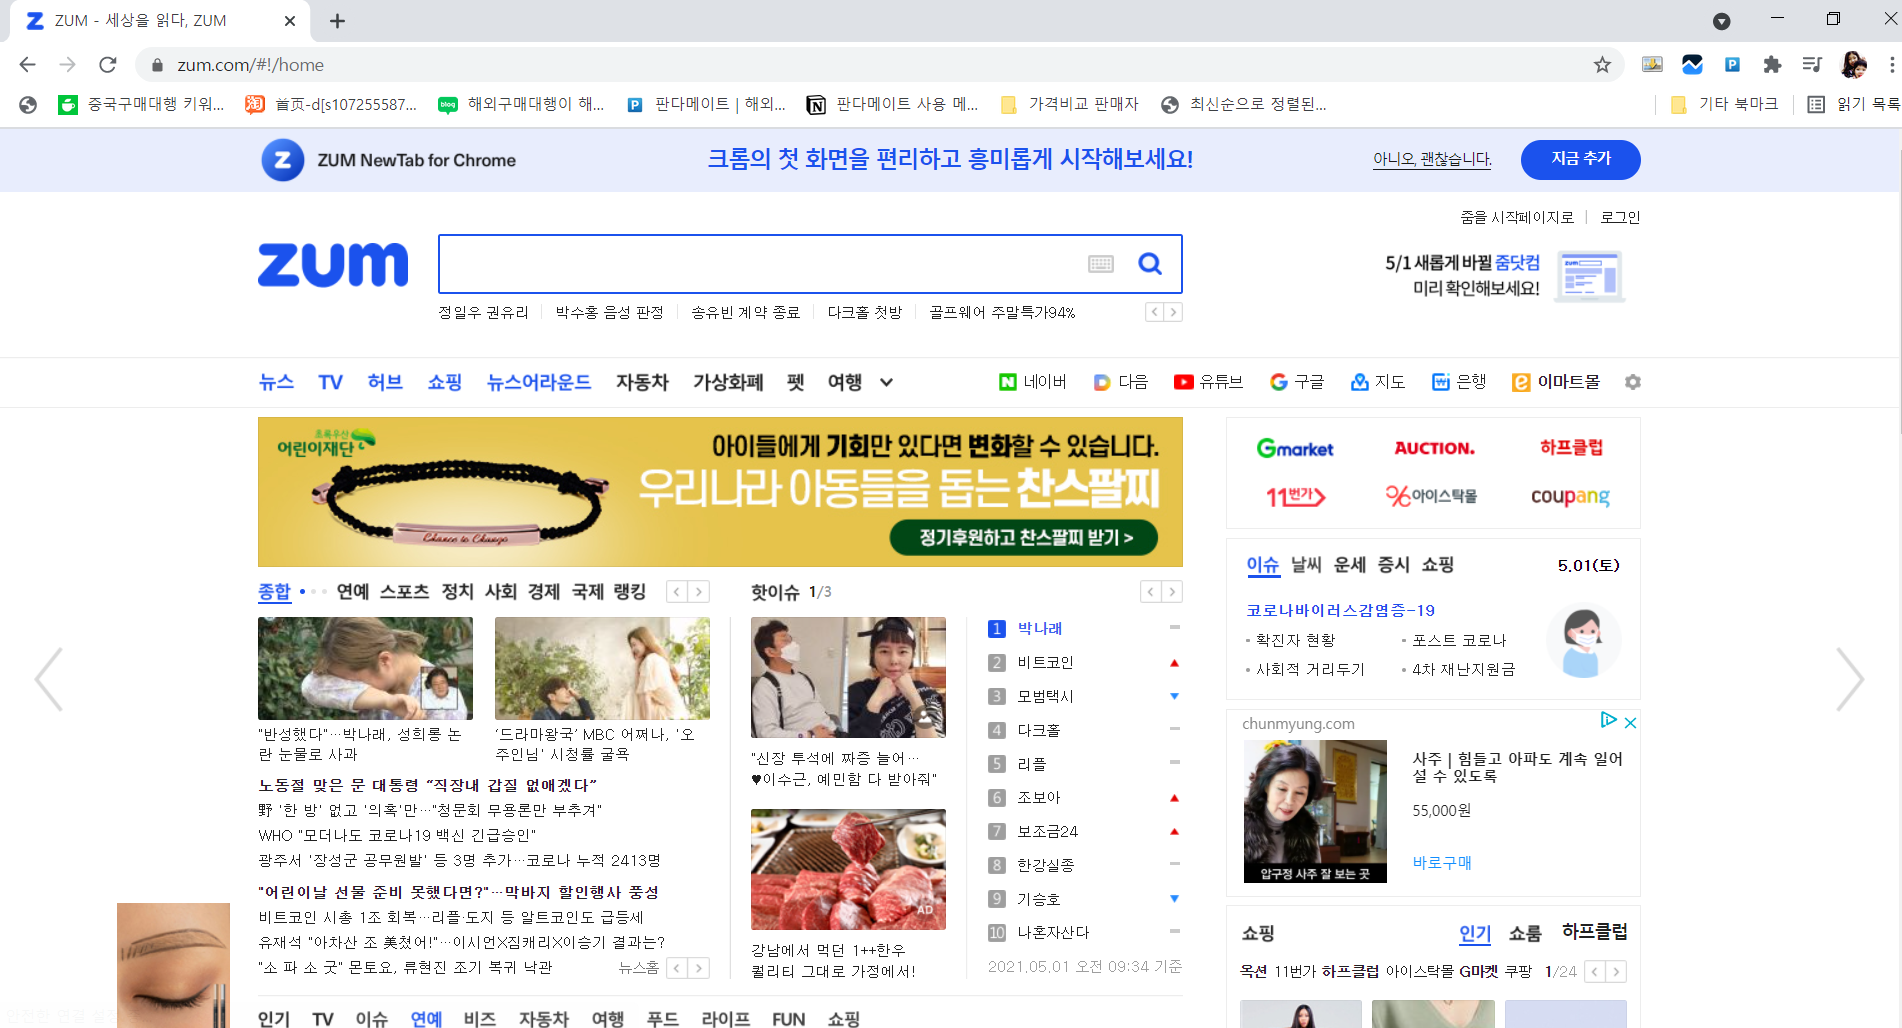Switch to the 날씨 tab
The height and width of the screenshot is (1028, 1902).
click(x=1306, y=565)
